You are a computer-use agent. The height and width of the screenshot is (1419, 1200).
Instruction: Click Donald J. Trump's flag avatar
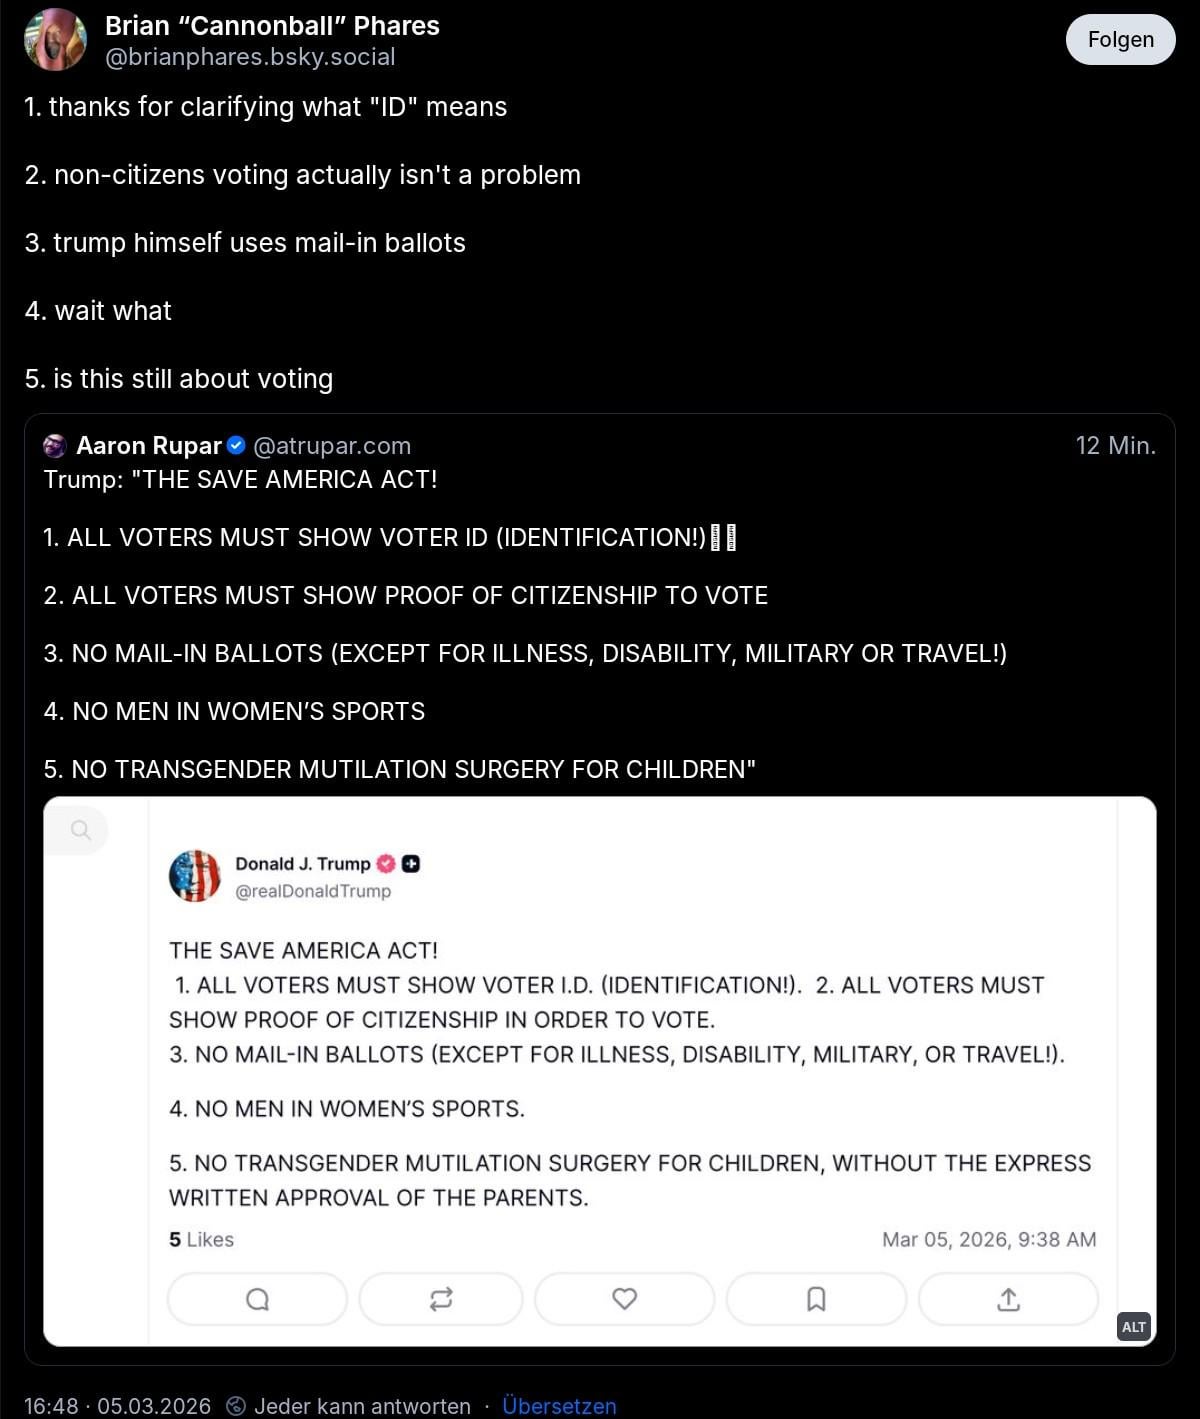pos(195,876)
